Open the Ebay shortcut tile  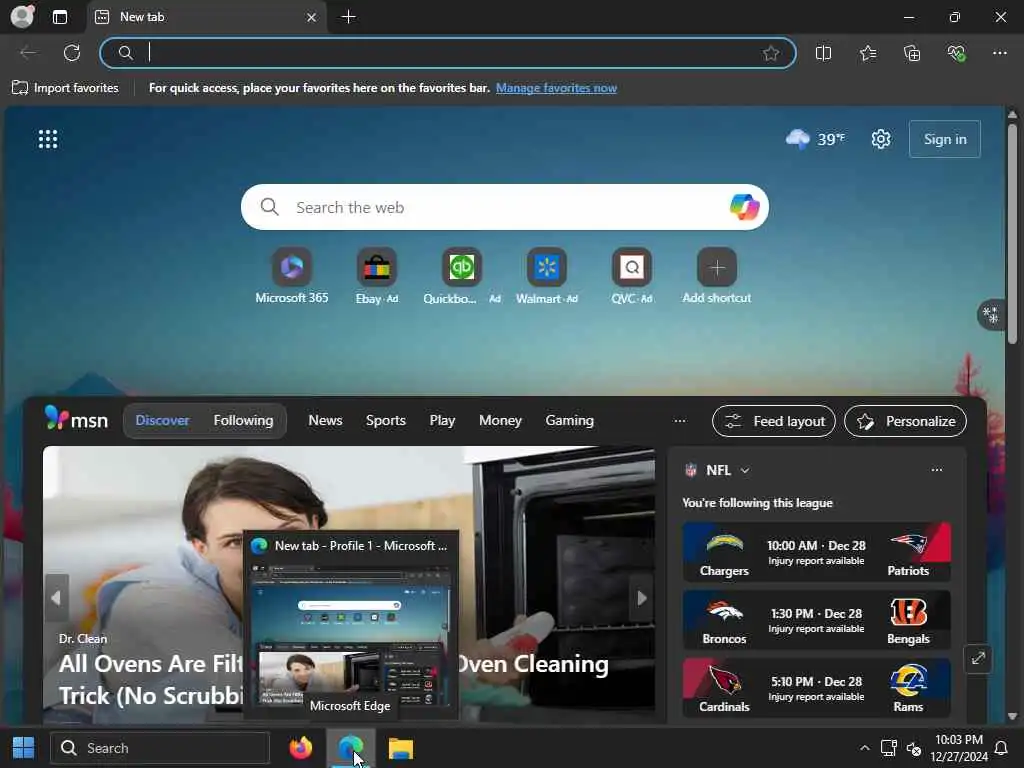[377, 276]
